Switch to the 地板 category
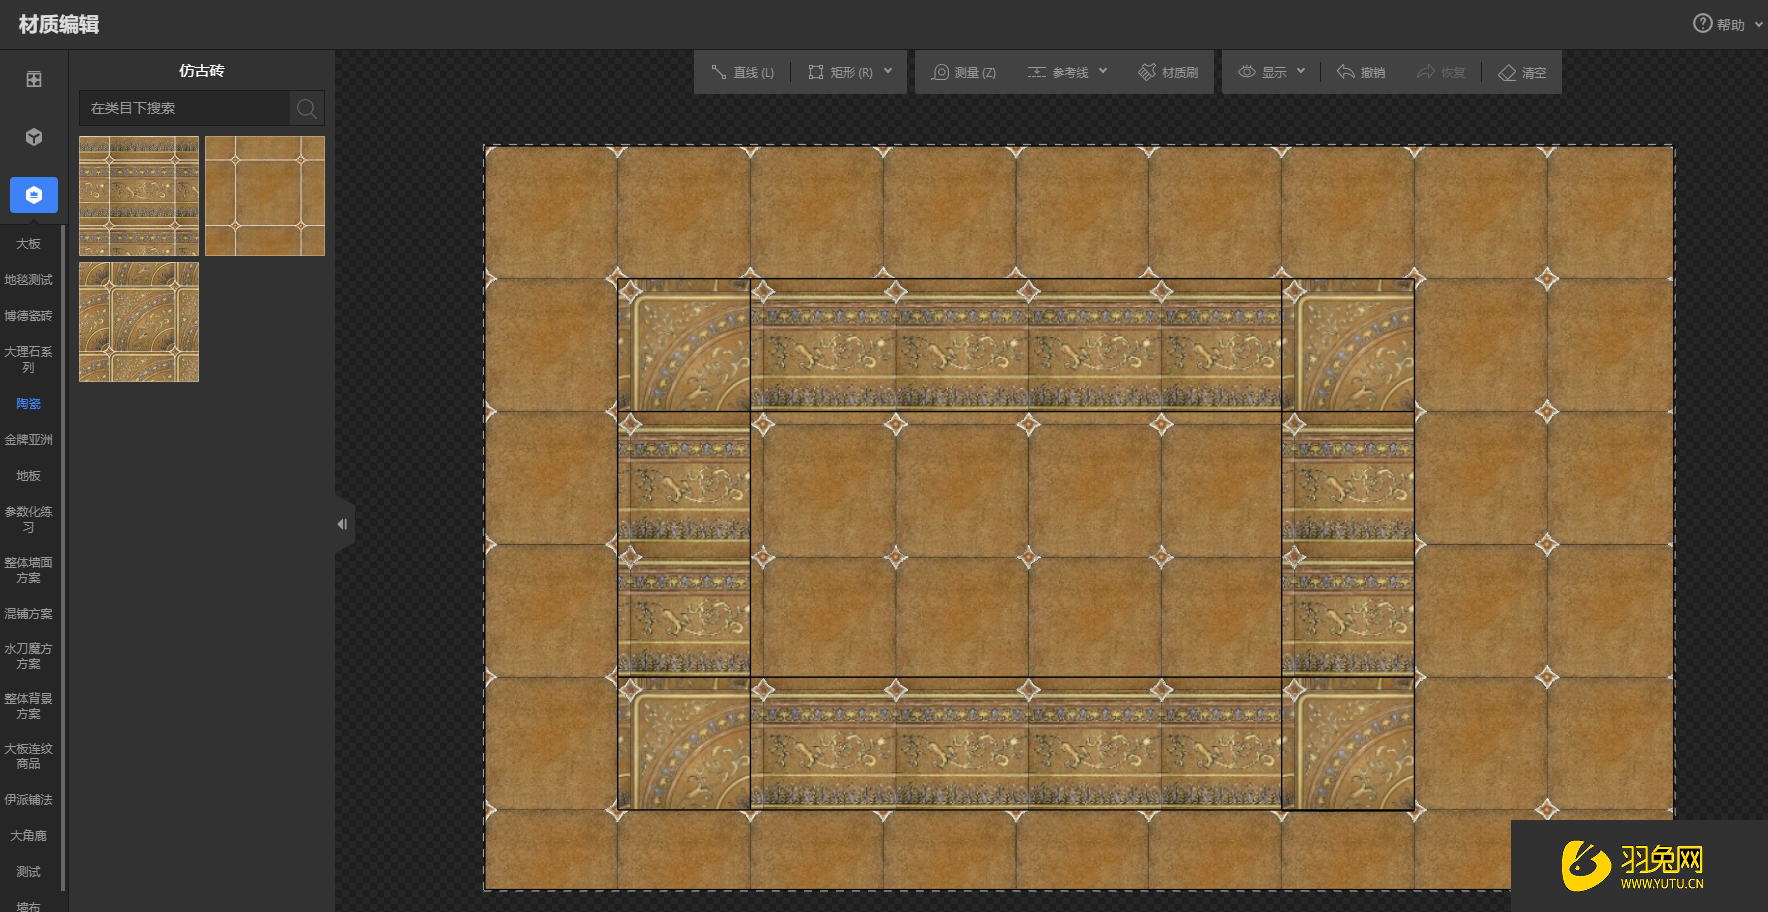The width and height of the screenshot is (1768, 912). tap(28, 476)
